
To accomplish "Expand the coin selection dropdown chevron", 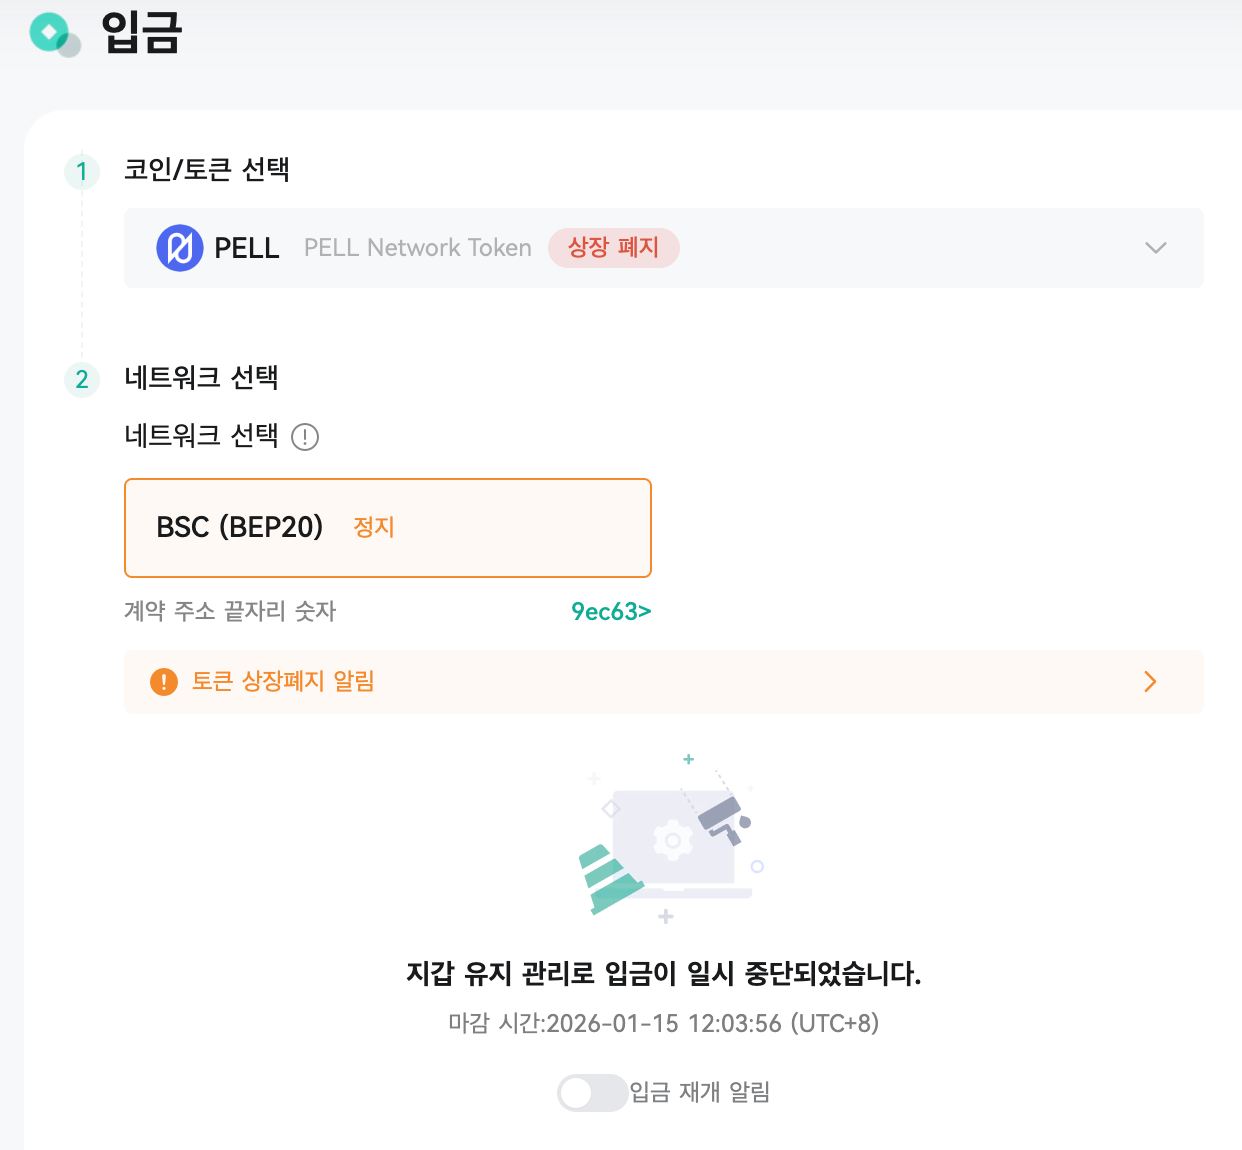I will coord(1156,248).
